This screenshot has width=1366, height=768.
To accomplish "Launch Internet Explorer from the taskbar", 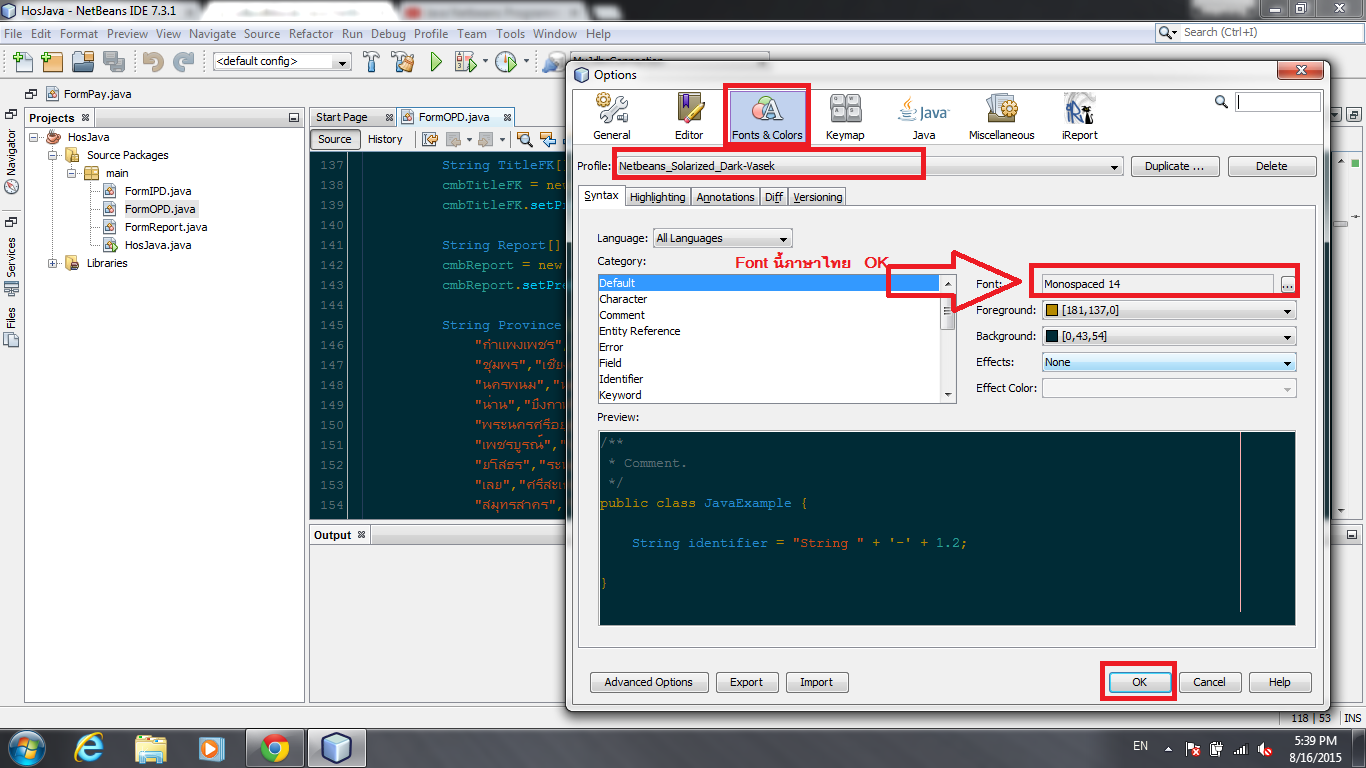I will click(x=89, y=748).
